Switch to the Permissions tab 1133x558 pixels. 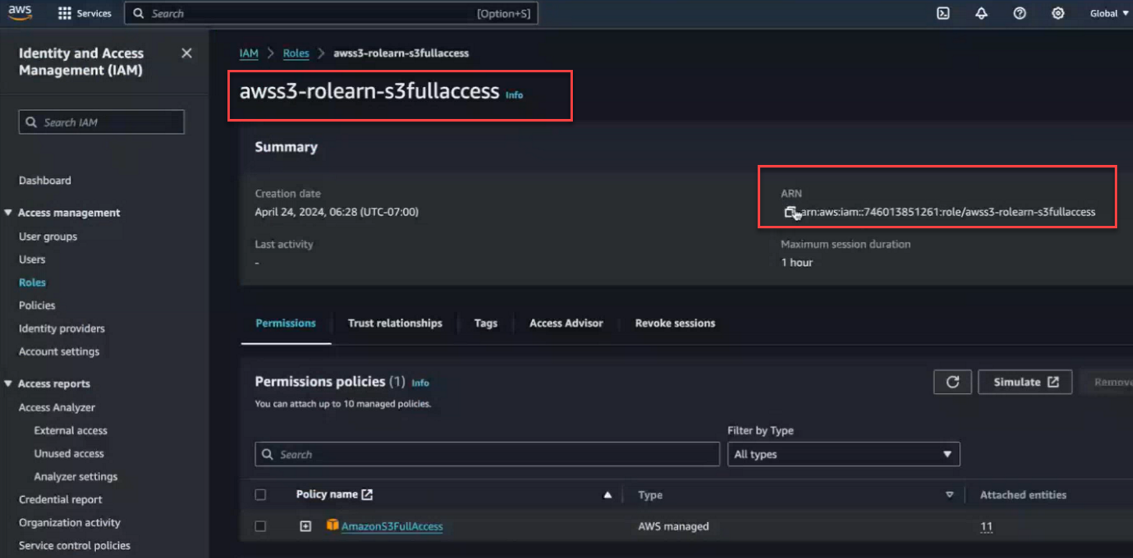click(285, 323)
